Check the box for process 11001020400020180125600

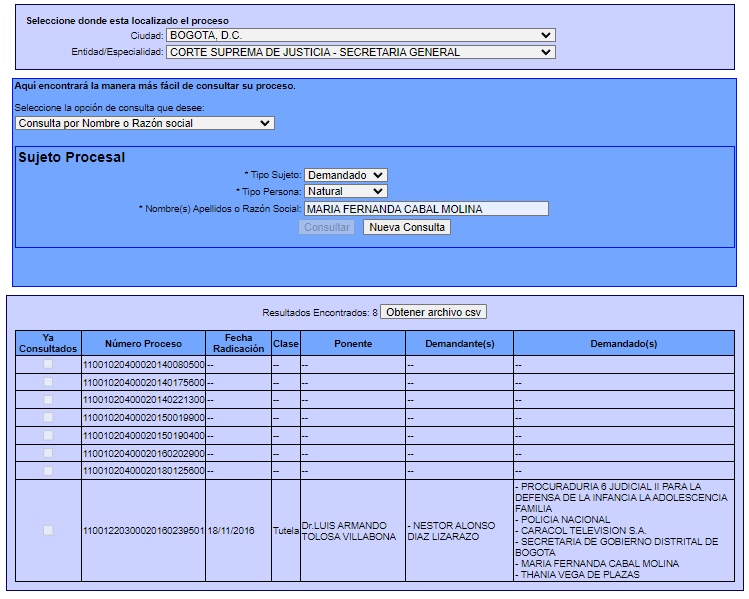coord(48,471)
